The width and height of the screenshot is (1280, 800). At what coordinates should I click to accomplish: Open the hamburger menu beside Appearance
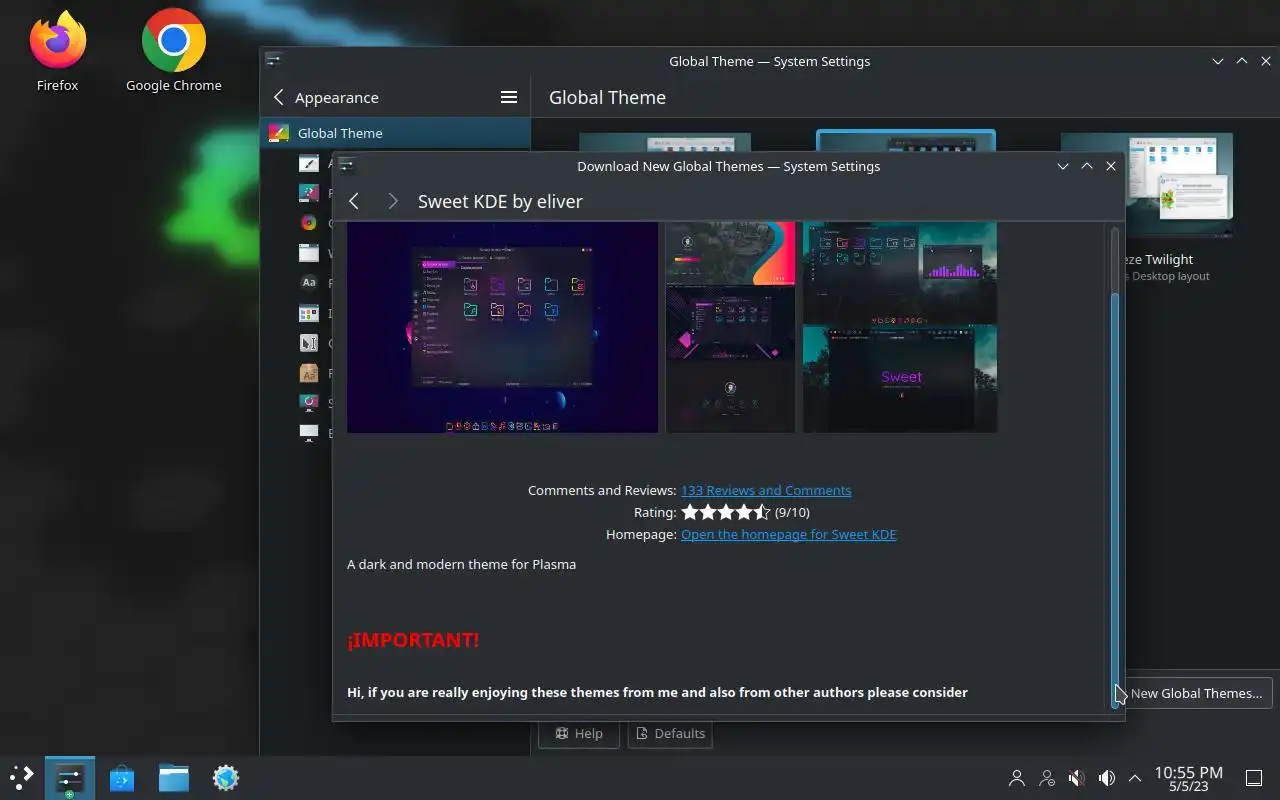point(509,97)
